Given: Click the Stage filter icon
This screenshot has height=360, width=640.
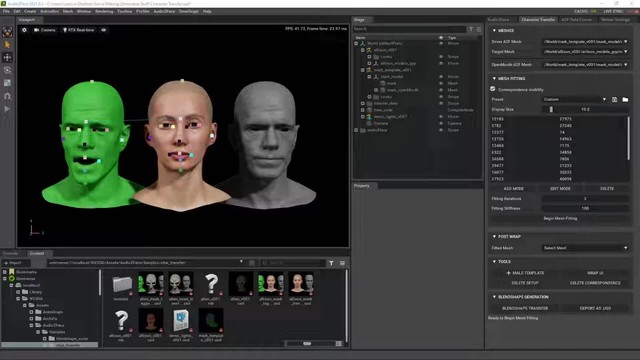Looking at the screenshot, I should (471, 29).
